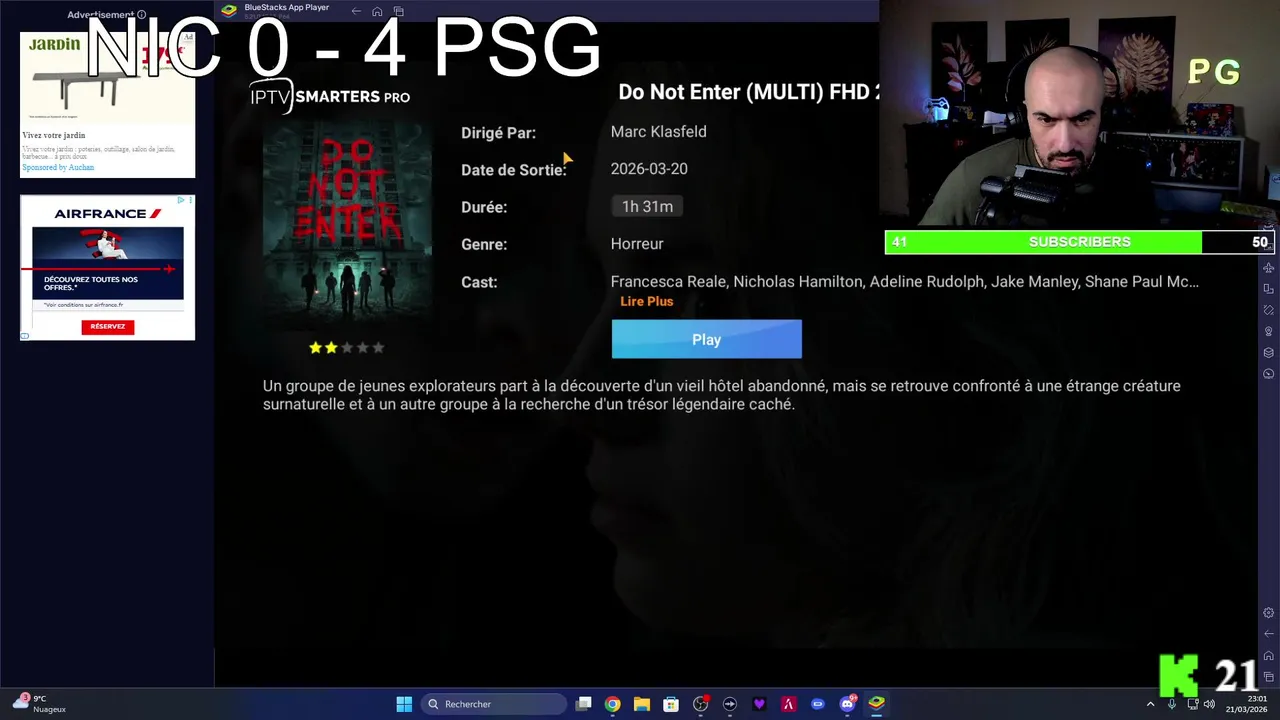Image resolution: width=1280 pixels, height=720 pixels.
Task: Click the Genre label
Action: 484,244
